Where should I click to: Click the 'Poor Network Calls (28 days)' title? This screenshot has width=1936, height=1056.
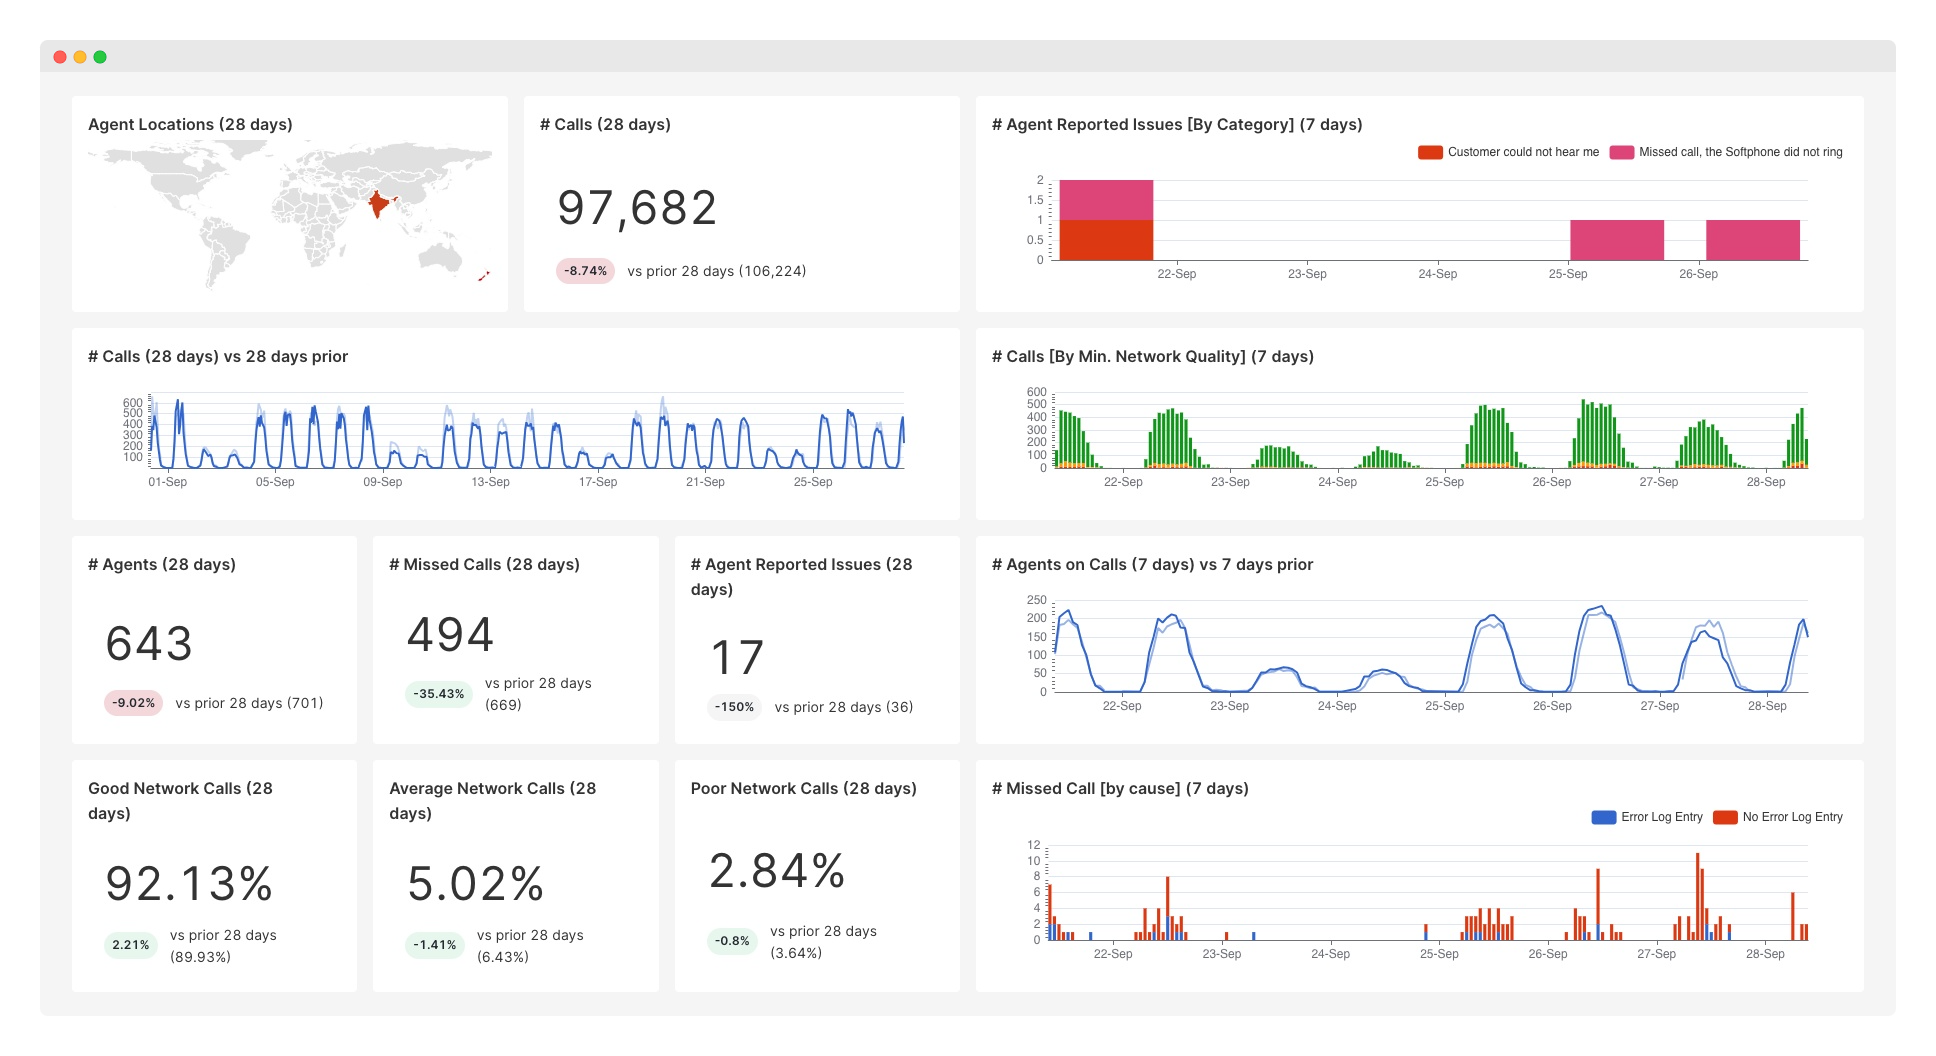pyautogui.click(x=803, y=788)
